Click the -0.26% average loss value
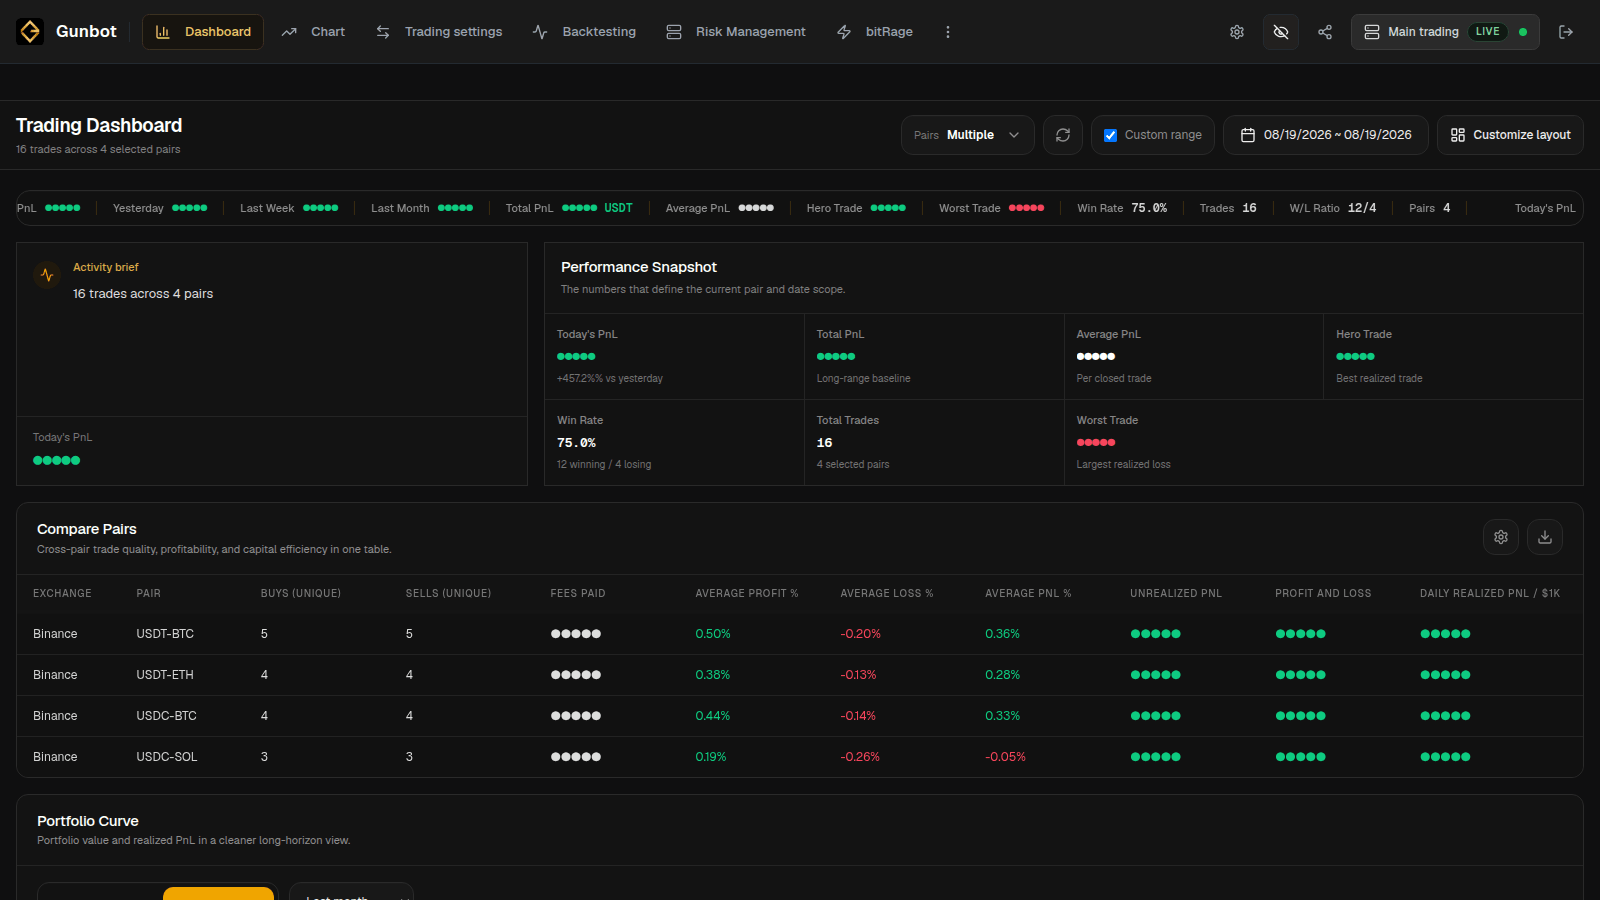This screenshot has height=900, width=1600. [x=860, y=757]
